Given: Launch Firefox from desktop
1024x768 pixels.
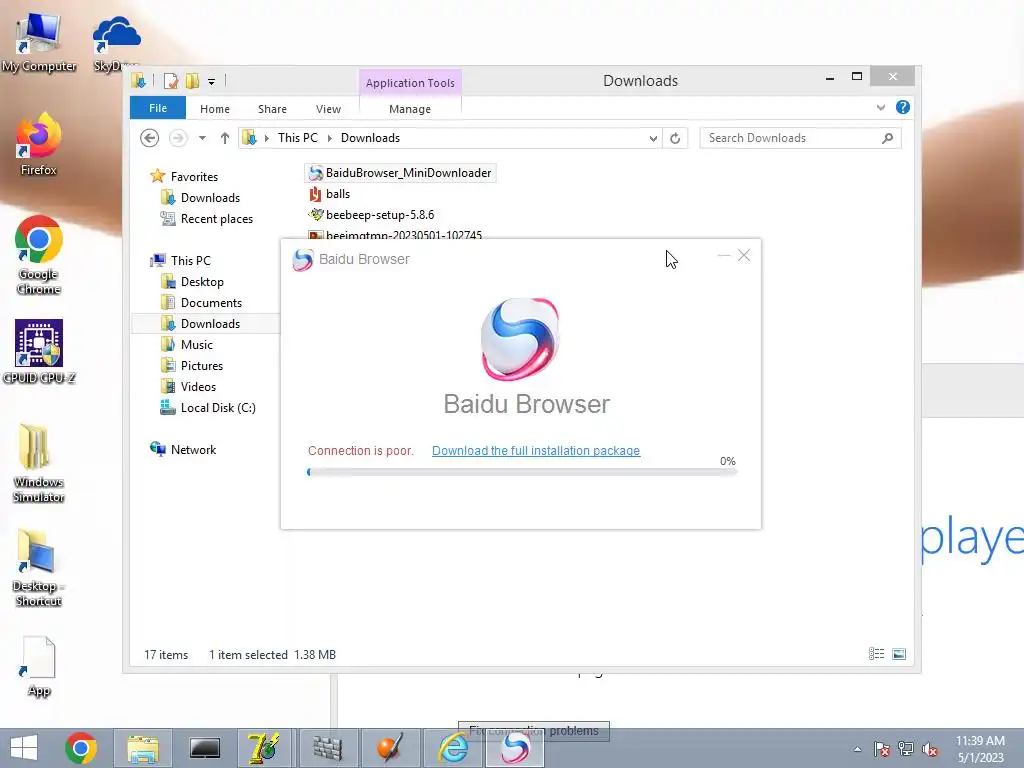Looking at the screenshot, I should click(39, 145).
